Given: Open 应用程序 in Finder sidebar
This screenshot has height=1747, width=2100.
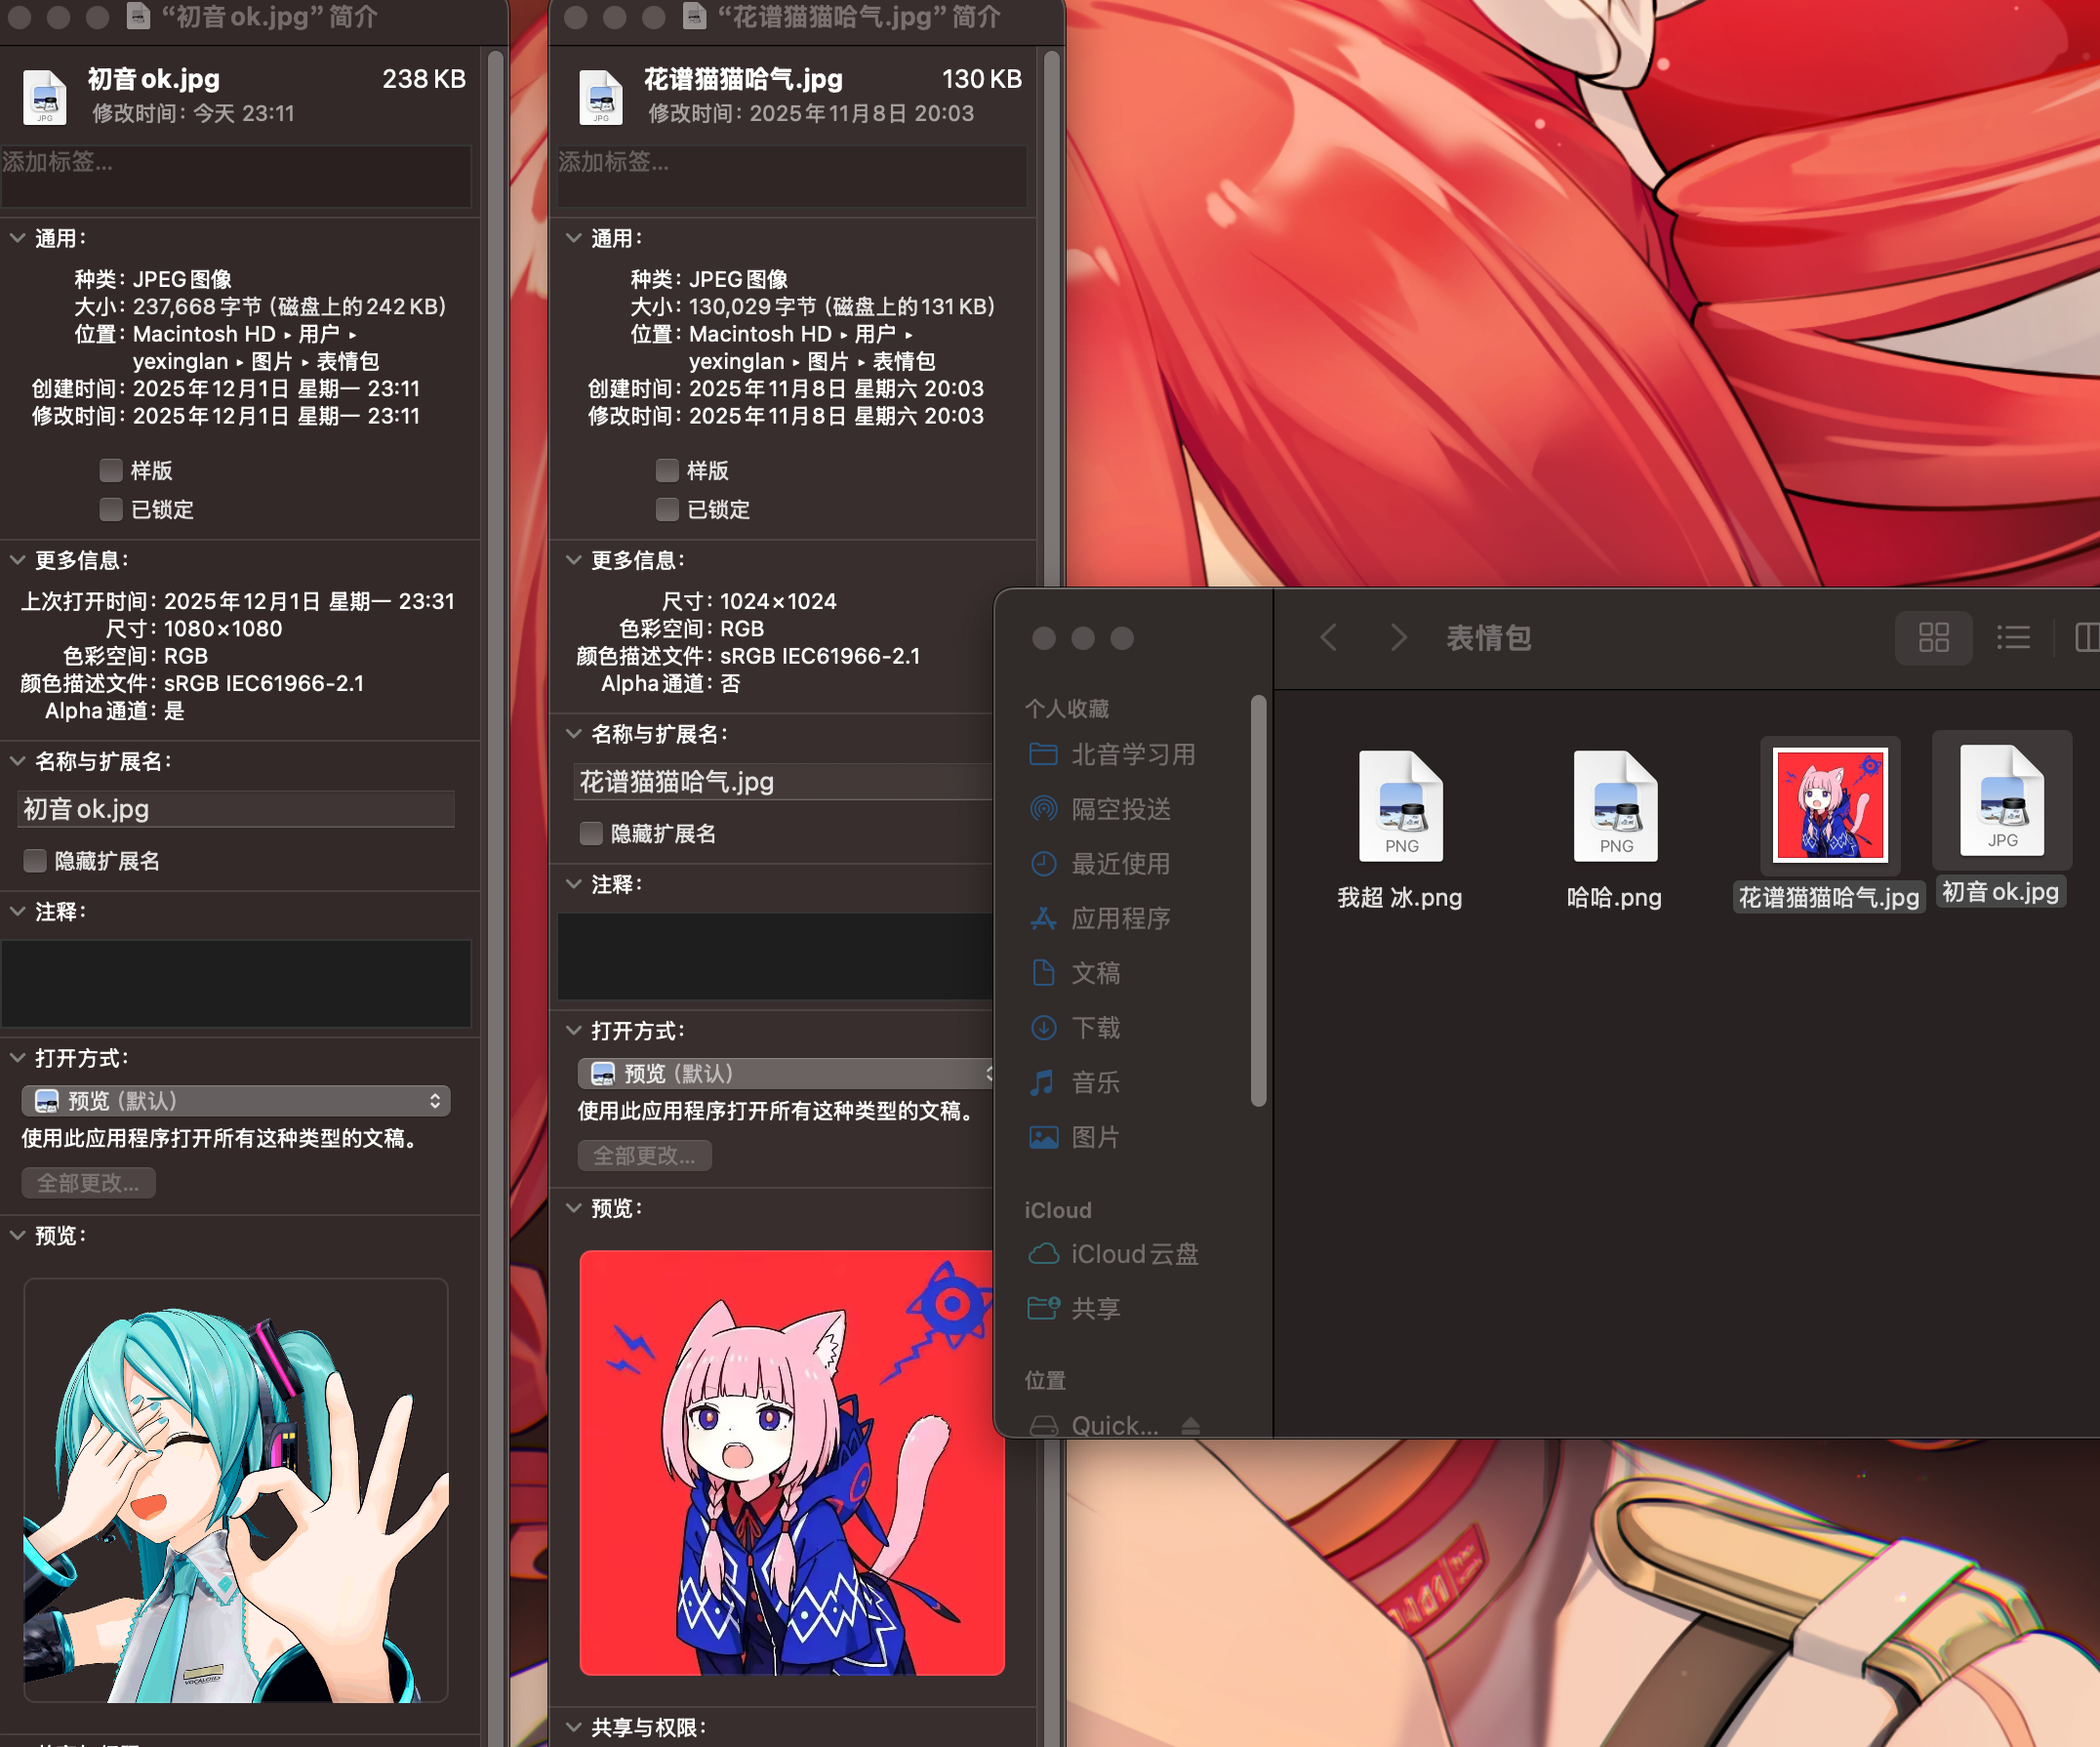Looking at the screenshot, I should click(x=1120, y=918).
